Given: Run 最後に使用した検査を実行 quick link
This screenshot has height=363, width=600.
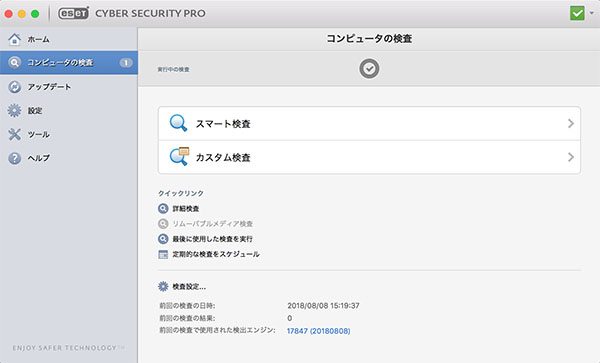Looking at the screenshot, I should 212,239.
